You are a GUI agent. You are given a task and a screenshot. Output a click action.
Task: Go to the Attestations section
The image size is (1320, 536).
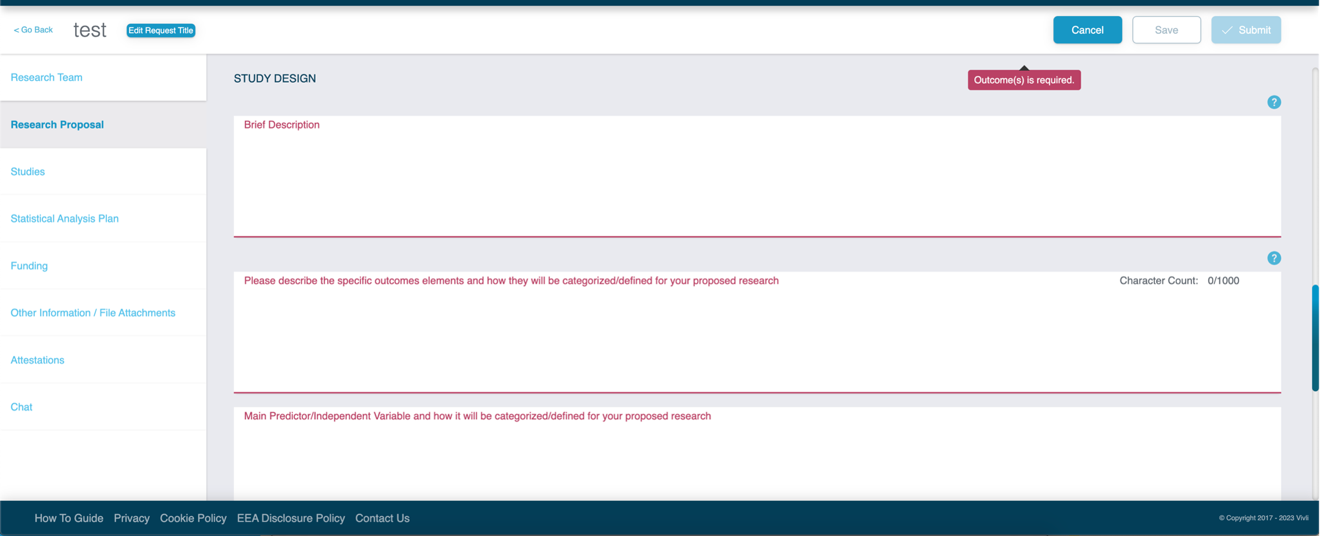coord(103,360)
